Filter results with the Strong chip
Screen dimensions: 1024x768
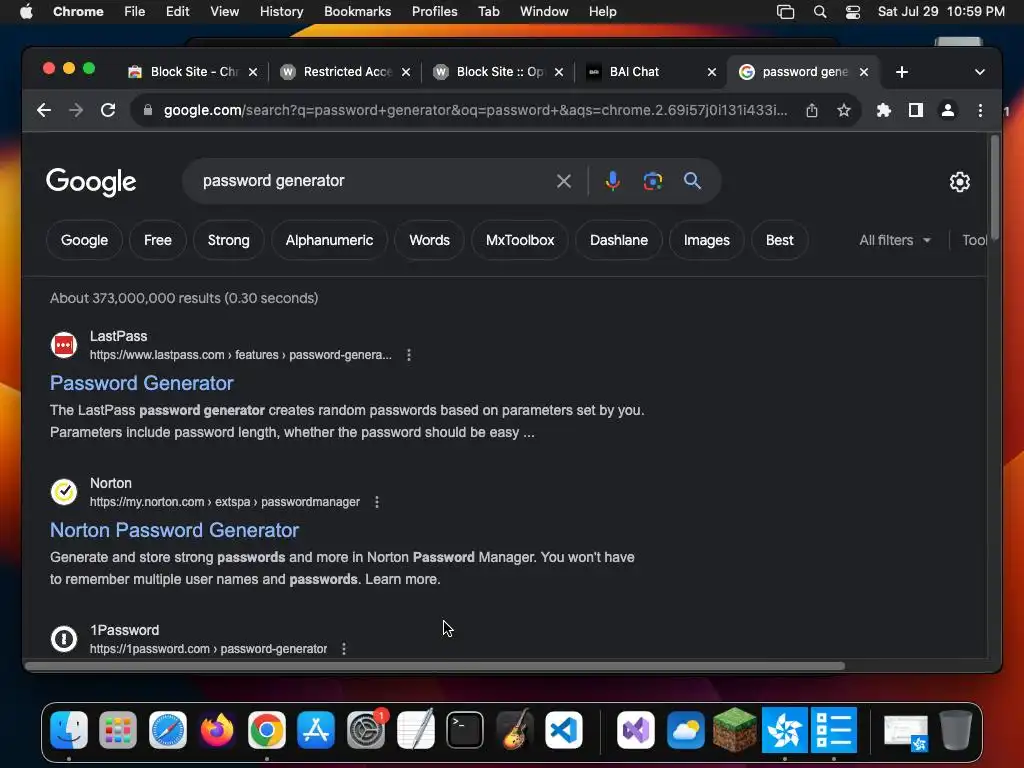coord(229,240)
